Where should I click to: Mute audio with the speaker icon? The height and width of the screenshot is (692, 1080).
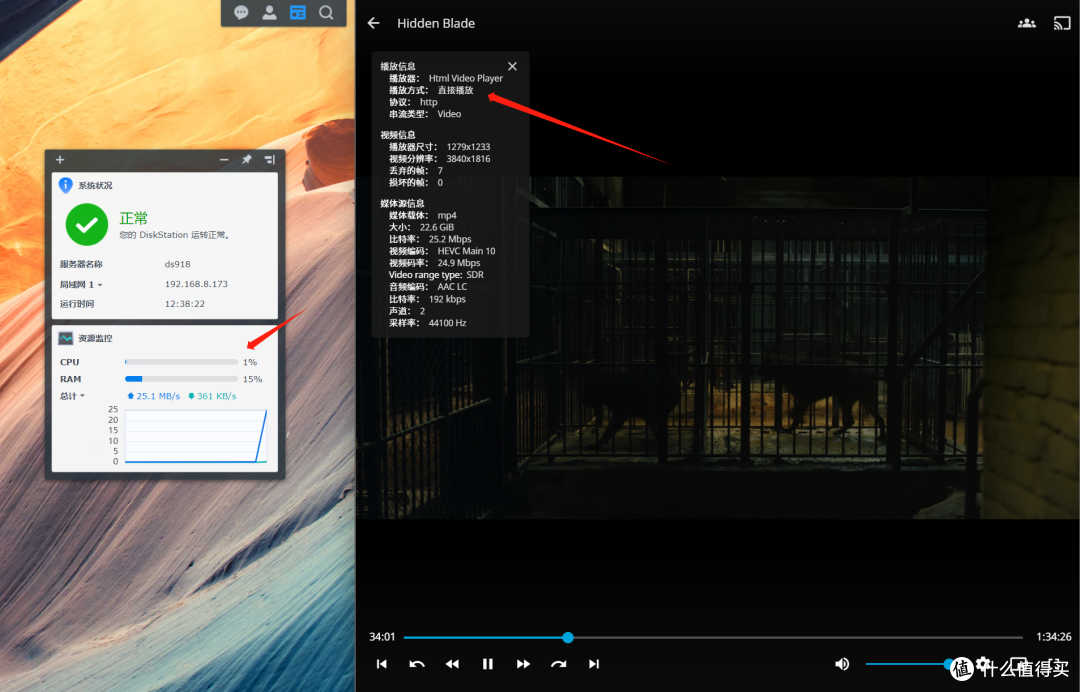pos(842,664)
